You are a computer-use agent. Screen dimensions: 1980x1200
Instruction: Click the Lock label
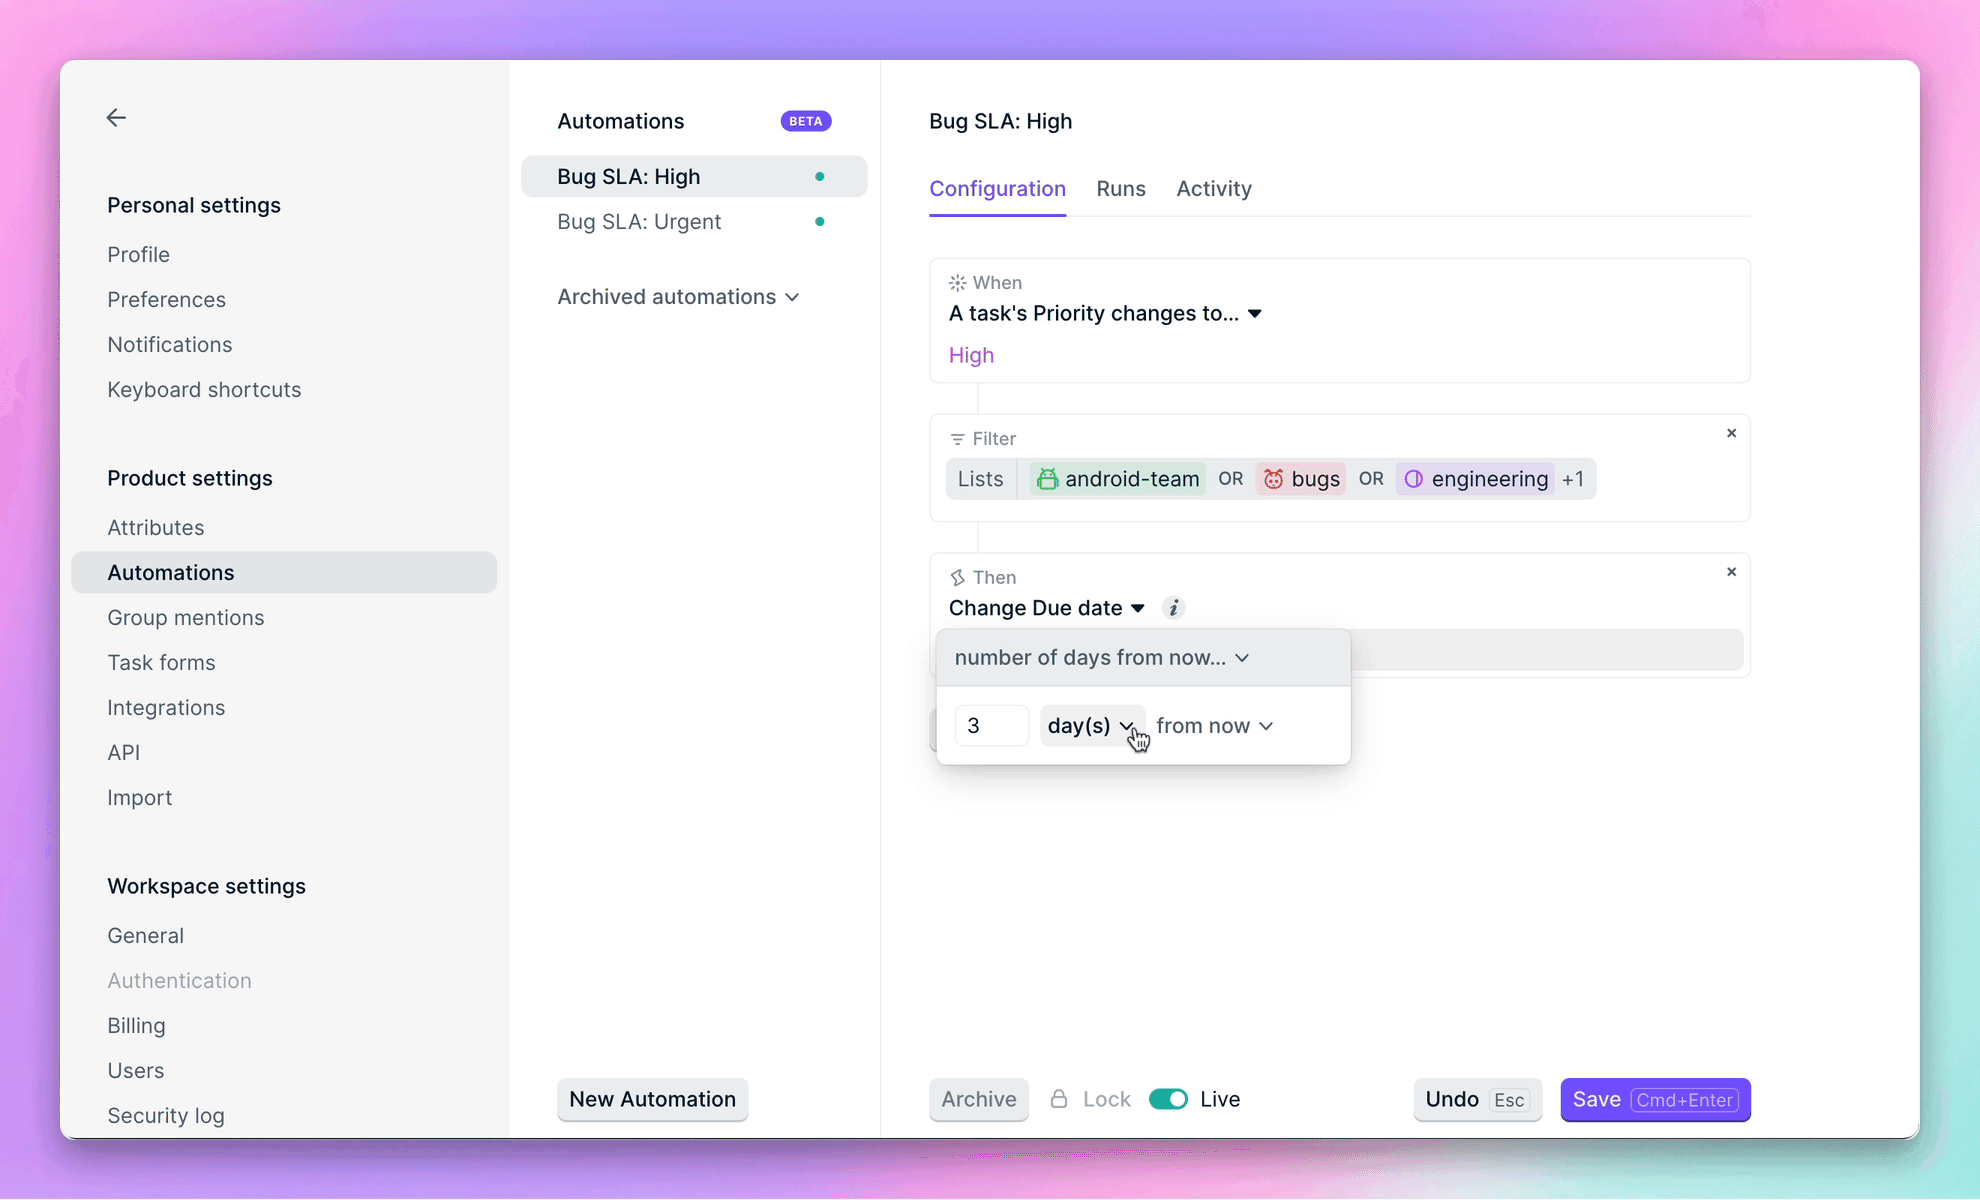click(x=1106, y=1099)
